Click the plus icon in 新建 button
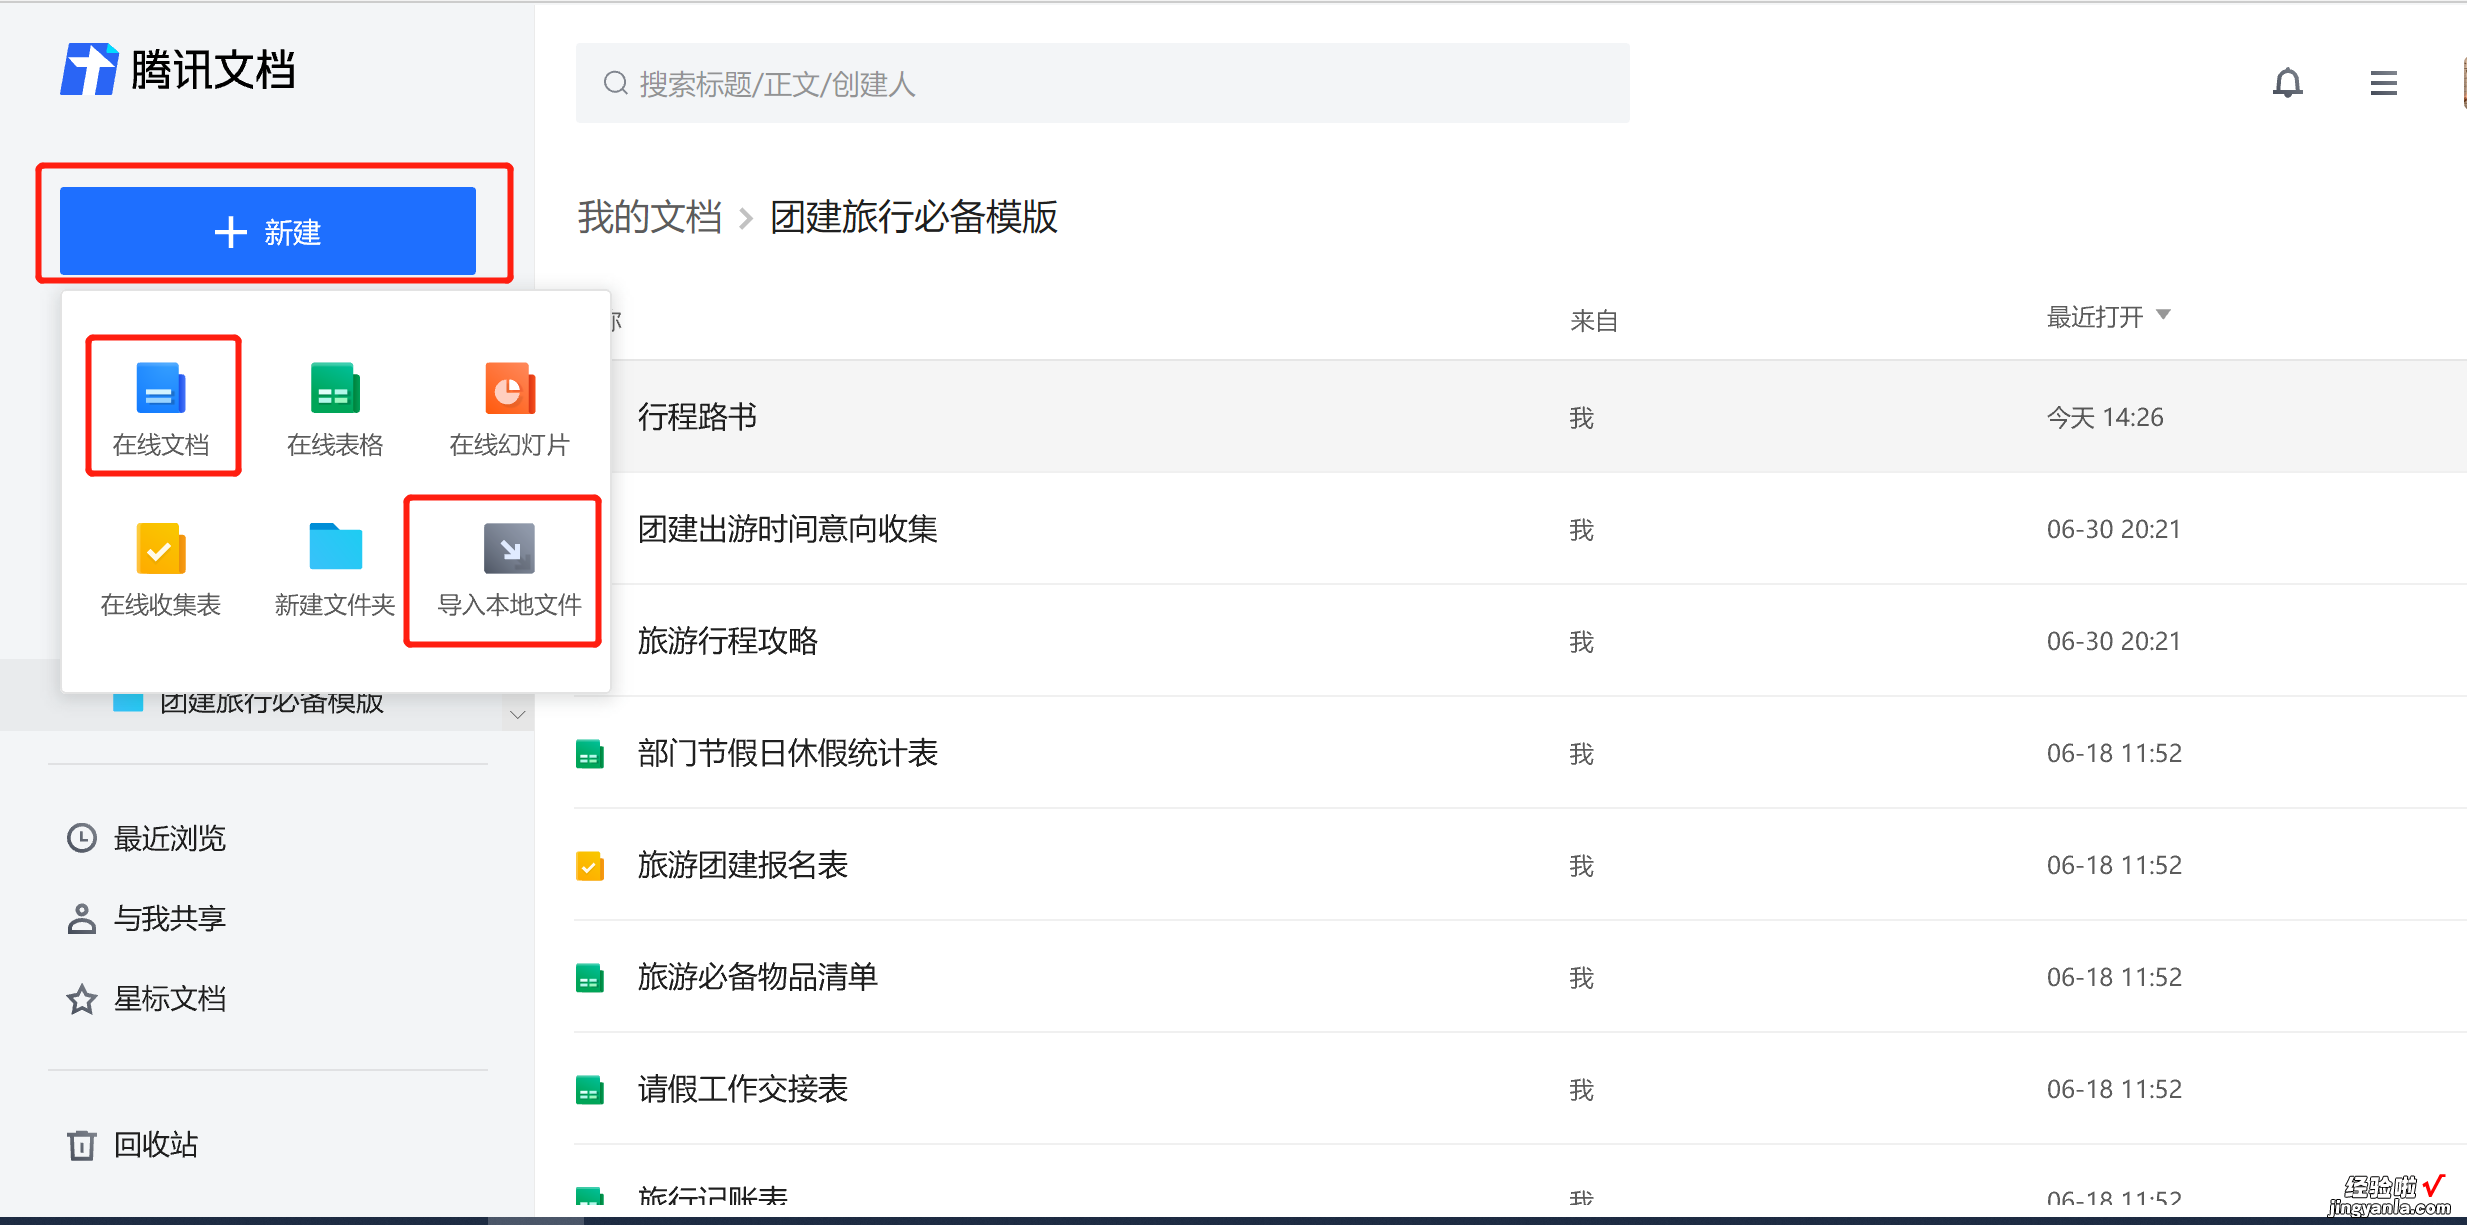Image resolution: width=2467 pixels, height=1225 pixels. point(231,232)
